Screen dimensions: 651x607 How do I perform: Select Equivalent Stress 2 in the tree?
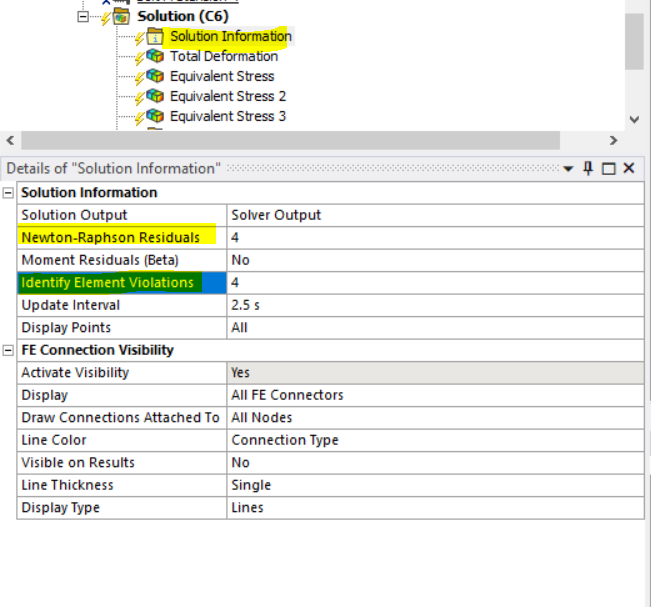click(227, 96)
